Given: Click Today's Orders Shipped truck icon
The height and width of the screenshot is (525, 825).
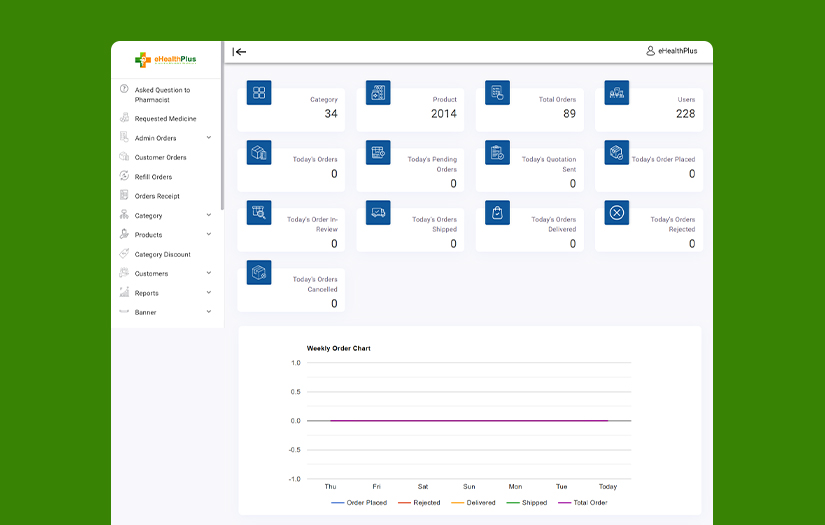Looking at the screenshot, I should 378,213.
